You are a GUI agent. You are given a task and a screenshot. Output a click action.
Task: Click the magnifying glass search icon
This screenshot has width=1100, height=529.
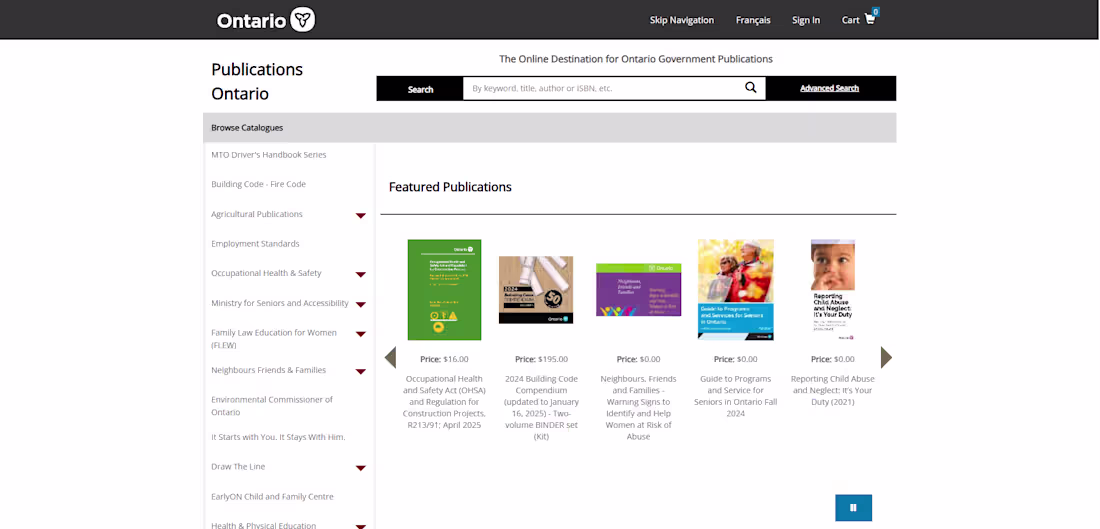click(751, 88)
